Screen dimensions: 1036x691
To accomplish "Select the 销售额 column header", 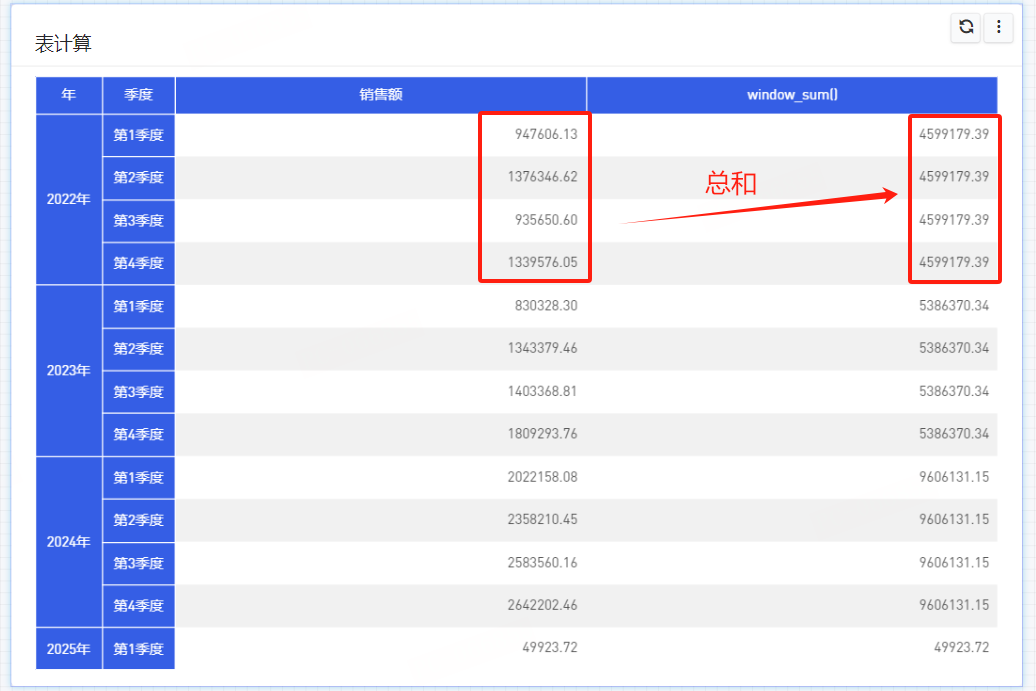I will (x=380, y=95).
